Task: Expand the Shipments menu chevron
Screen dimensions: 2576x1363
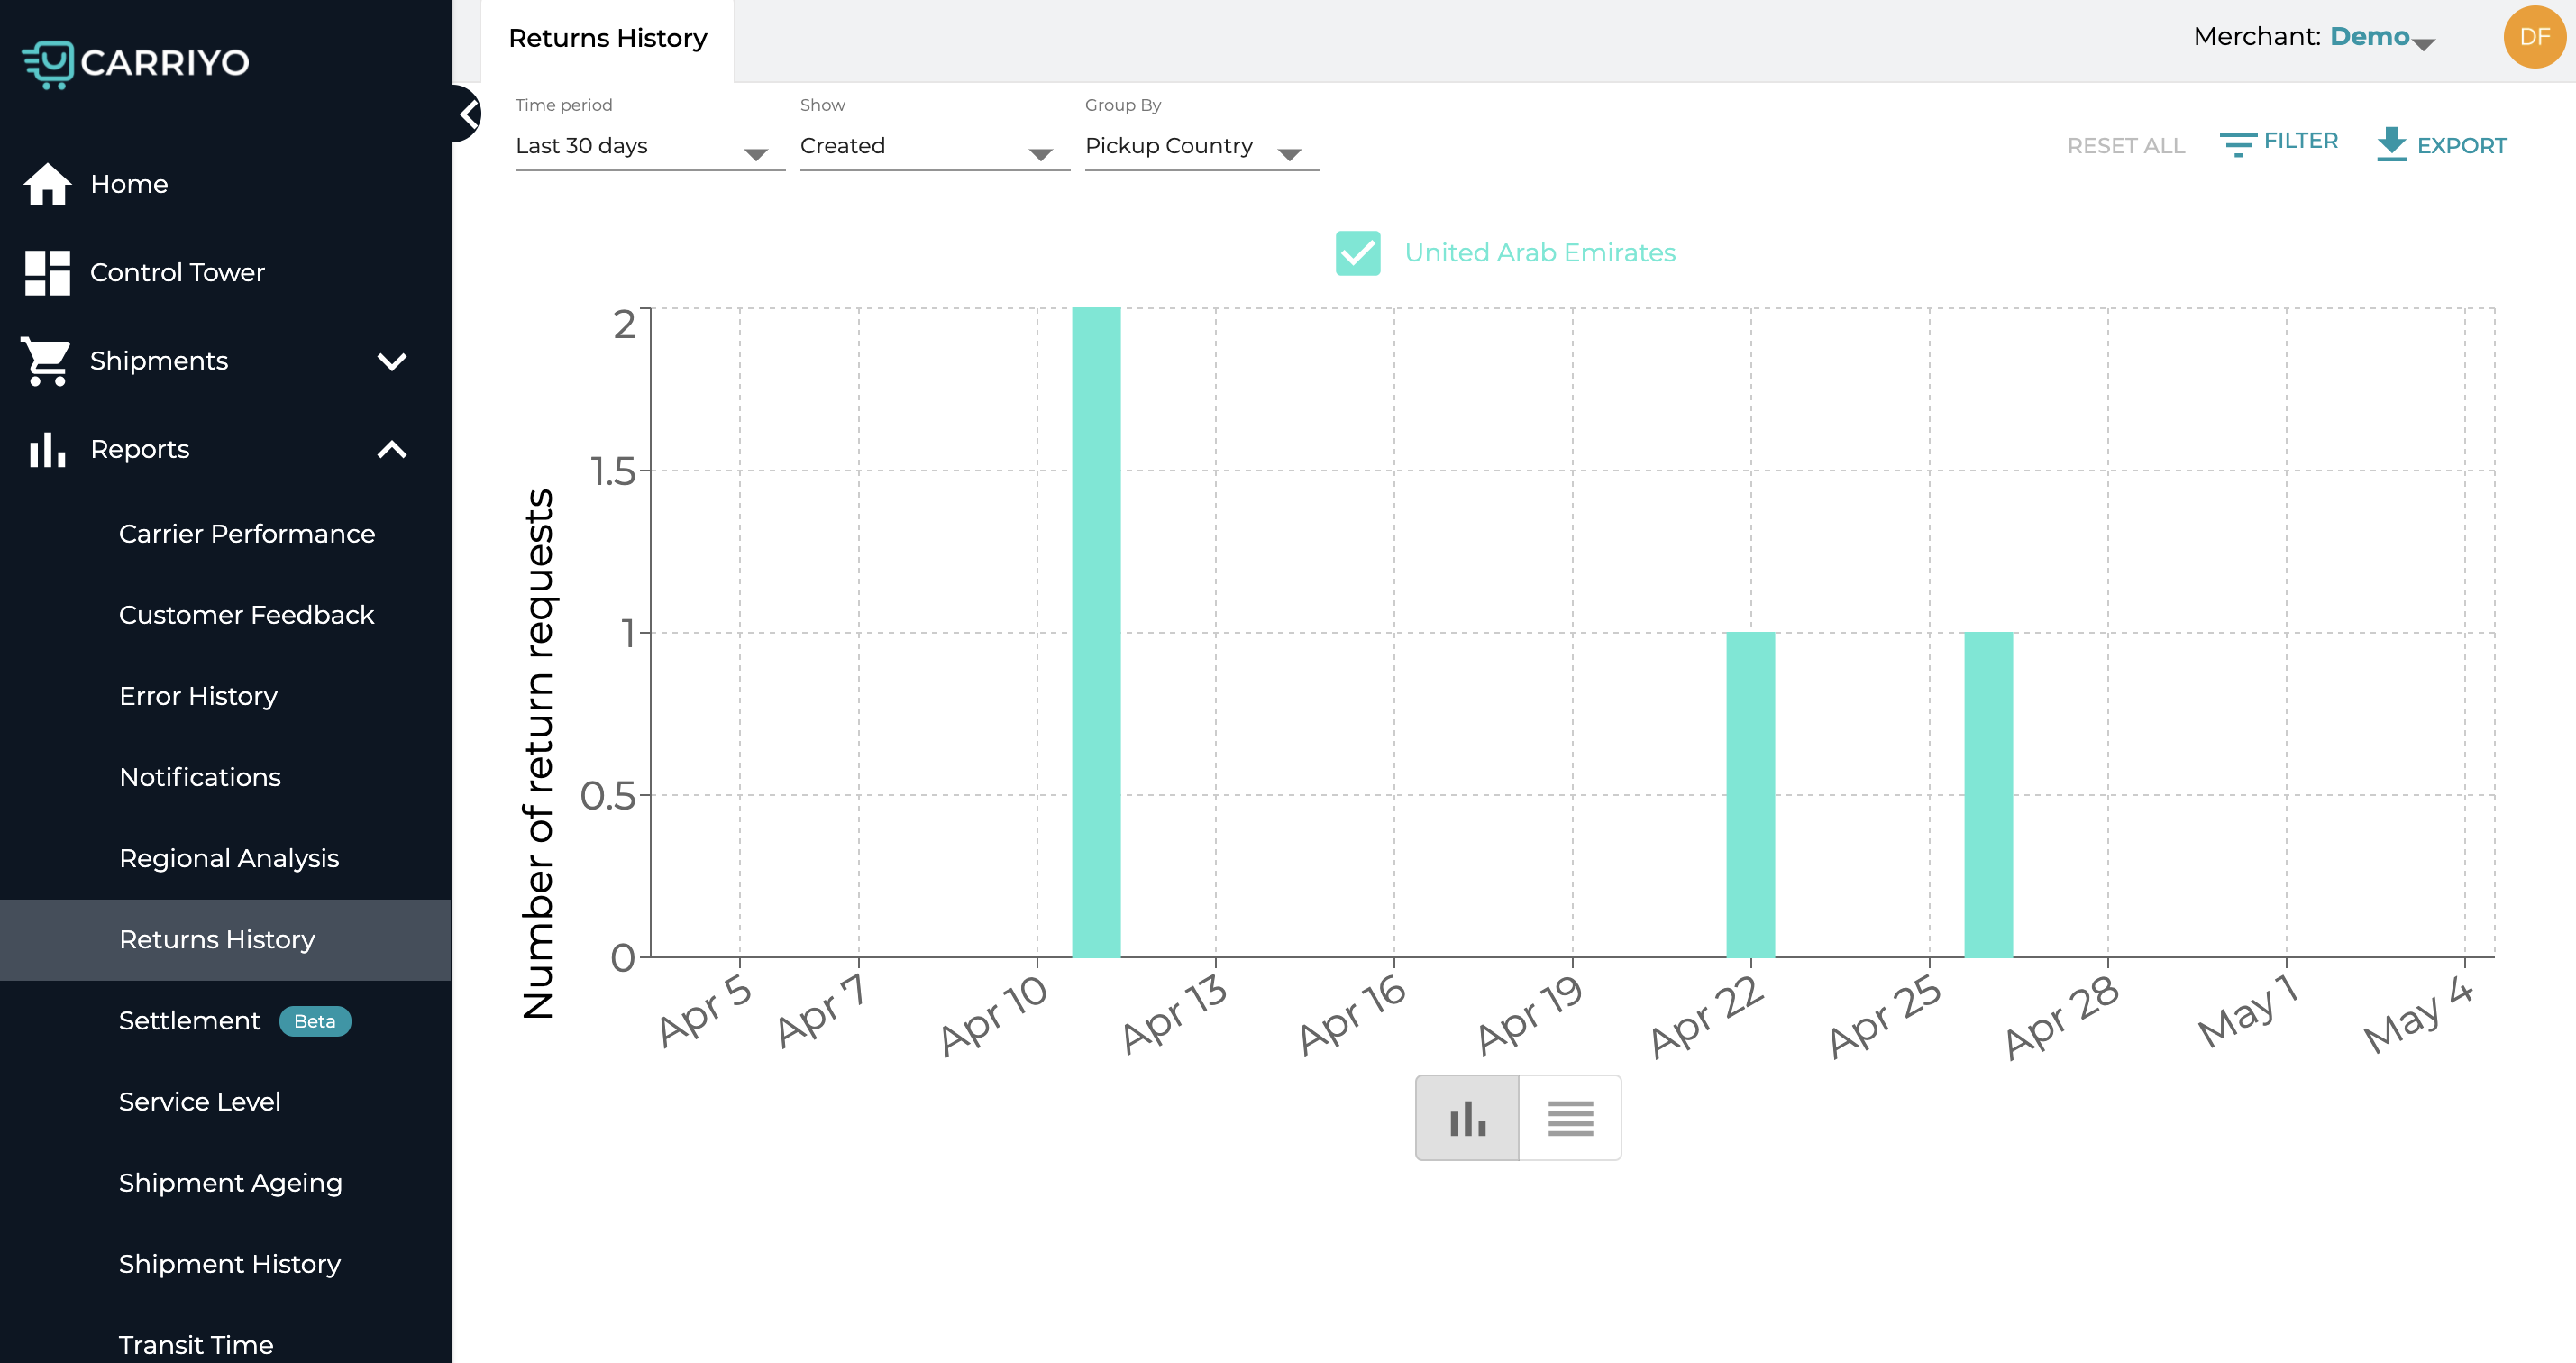Action: [x=392, y=361]
